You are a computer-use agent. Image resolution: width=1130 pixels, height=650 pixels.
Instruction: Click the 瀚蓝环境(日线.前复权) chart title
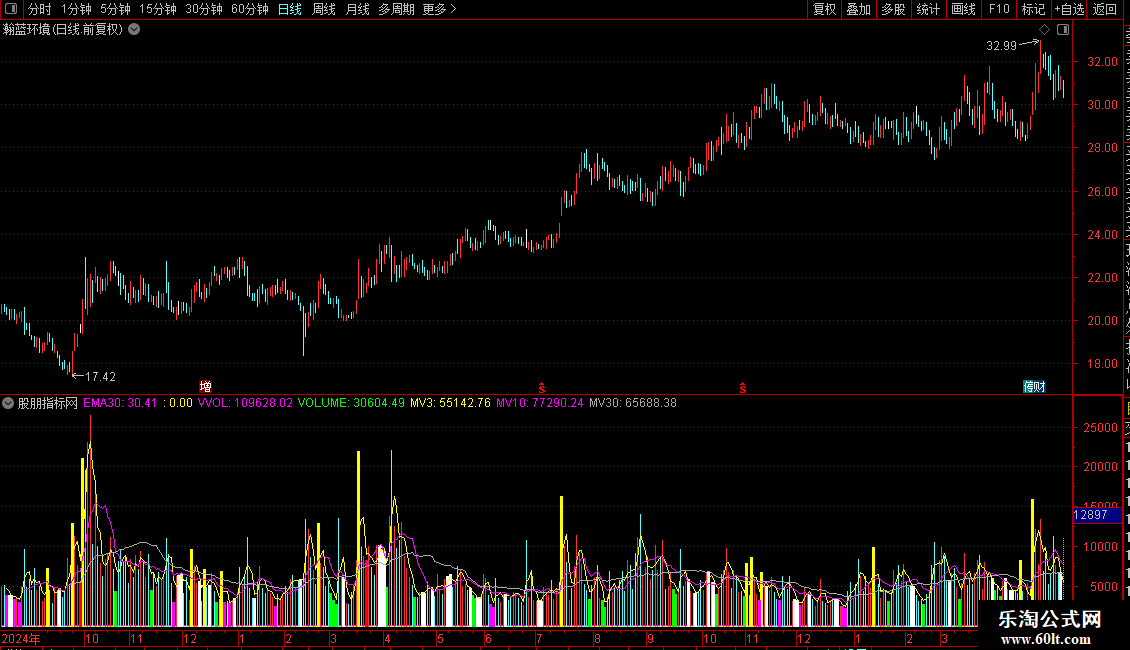(x=63, y=30)
